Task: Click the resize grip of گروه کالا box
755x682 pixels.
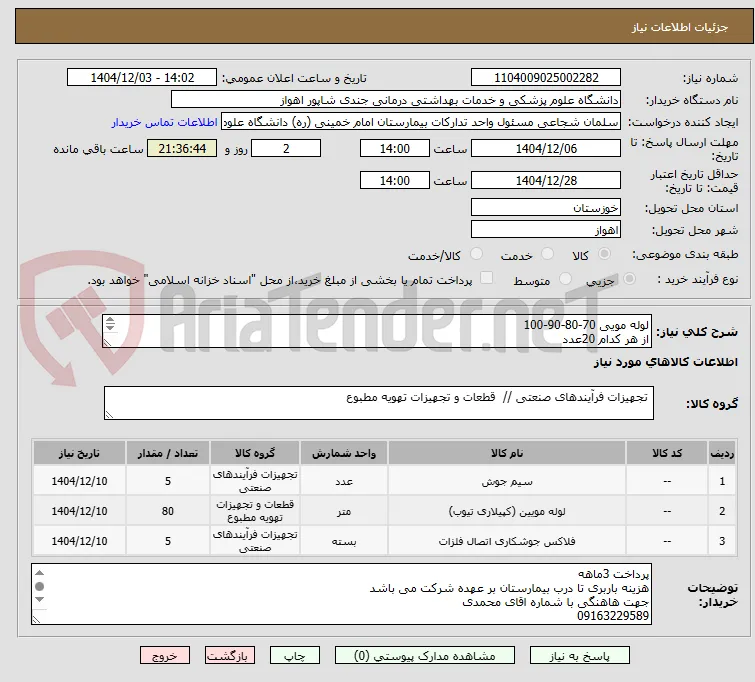Action: tap(109, 414)
